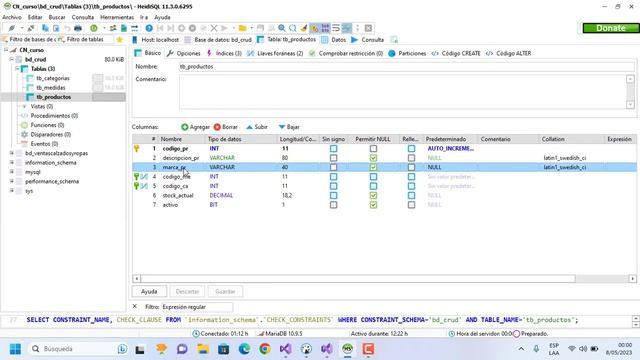Open the Consulta menu in menu bar

pyautogui.click(x=82, y=17)
